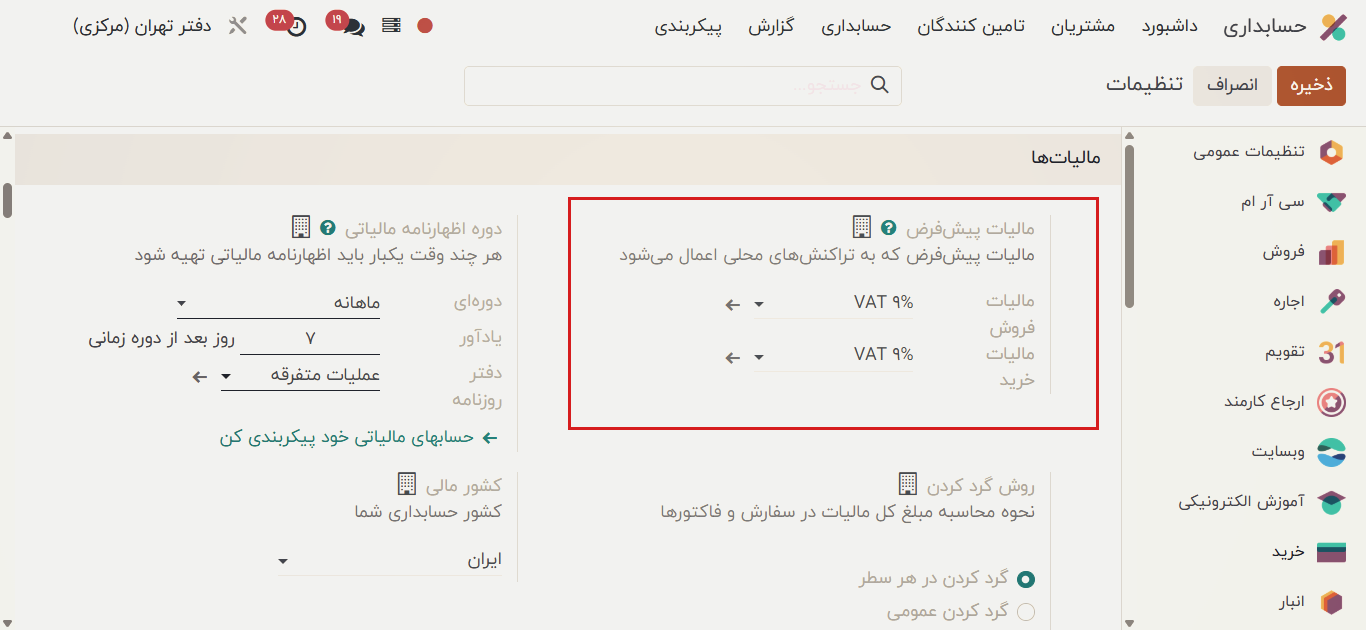Select radio گرد کردن عمومی

coord(1026,612)
